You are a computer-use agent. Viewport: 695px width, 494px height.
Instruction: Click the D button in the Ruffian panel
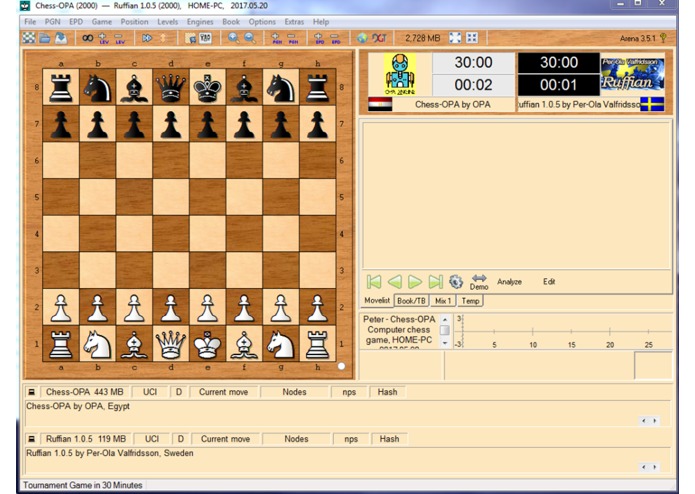coord(180,439)
